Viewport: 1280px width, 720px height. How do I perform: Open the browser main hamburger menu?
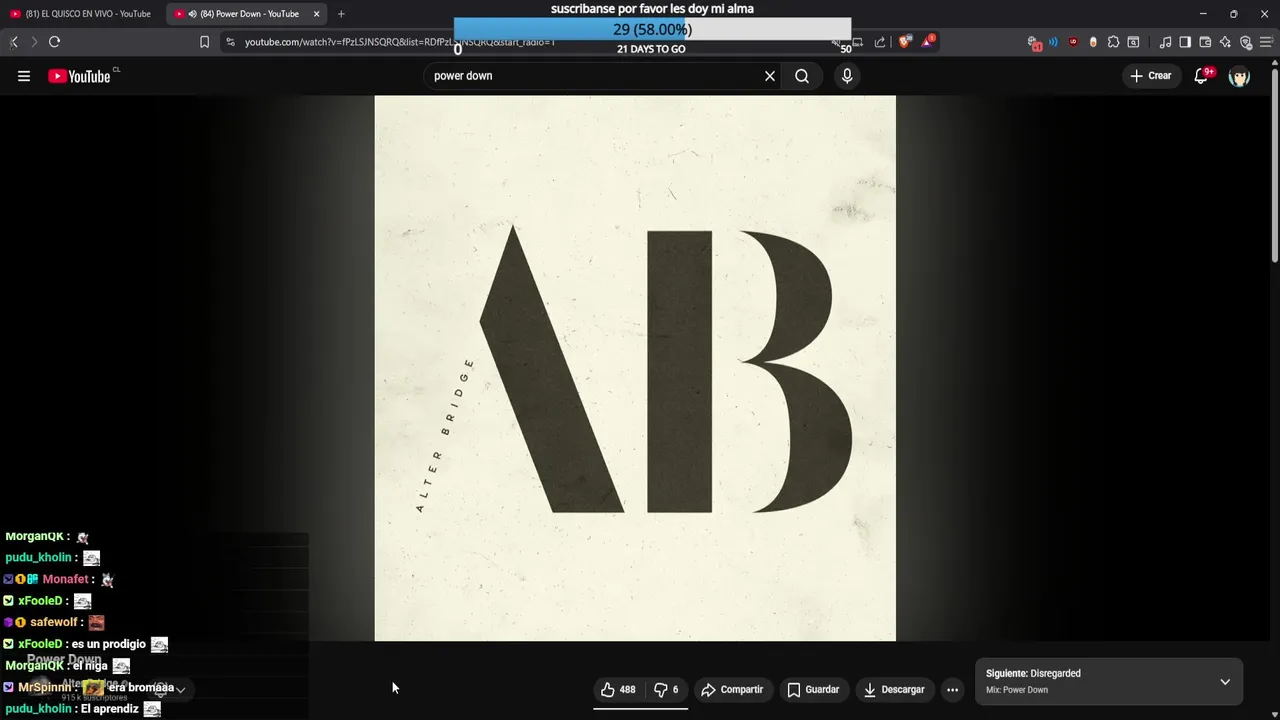coord(1267,42)
